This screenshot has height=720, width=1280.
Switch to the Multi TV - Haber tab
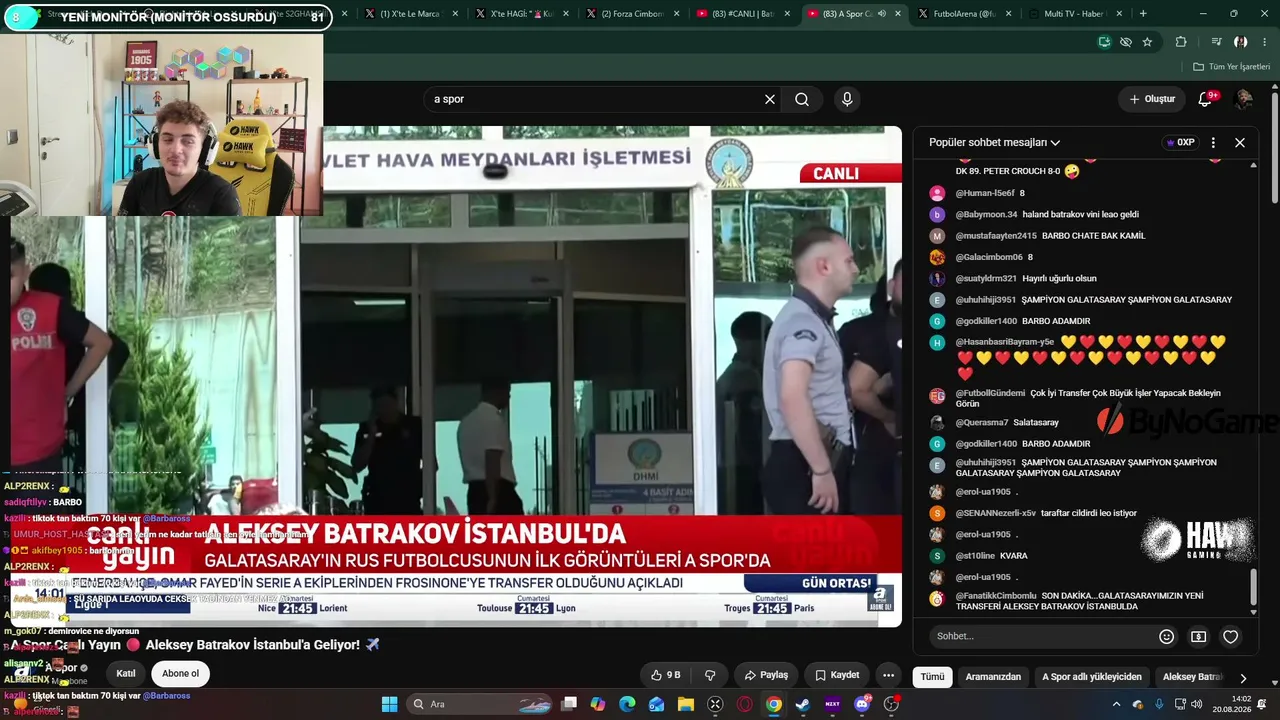tap(1076, 14)
